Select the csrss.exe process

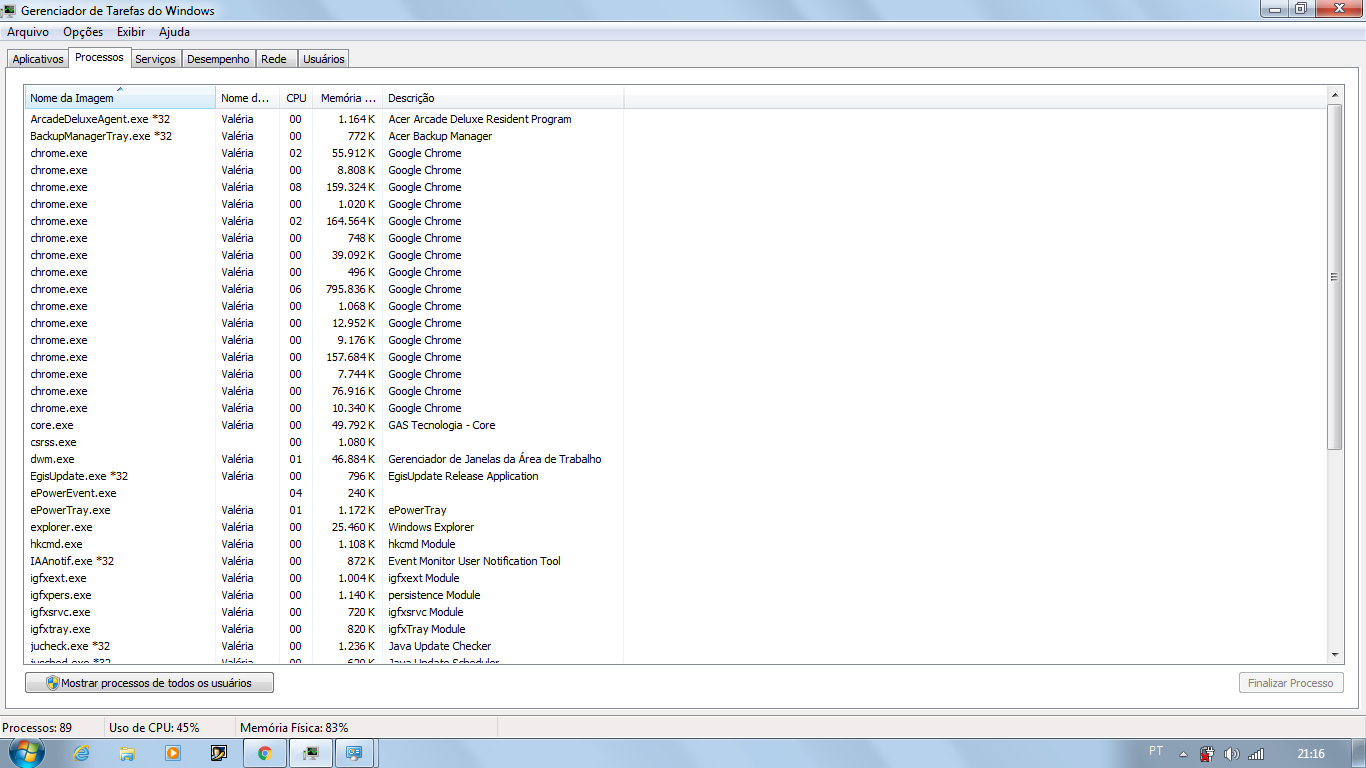[325, 442]
